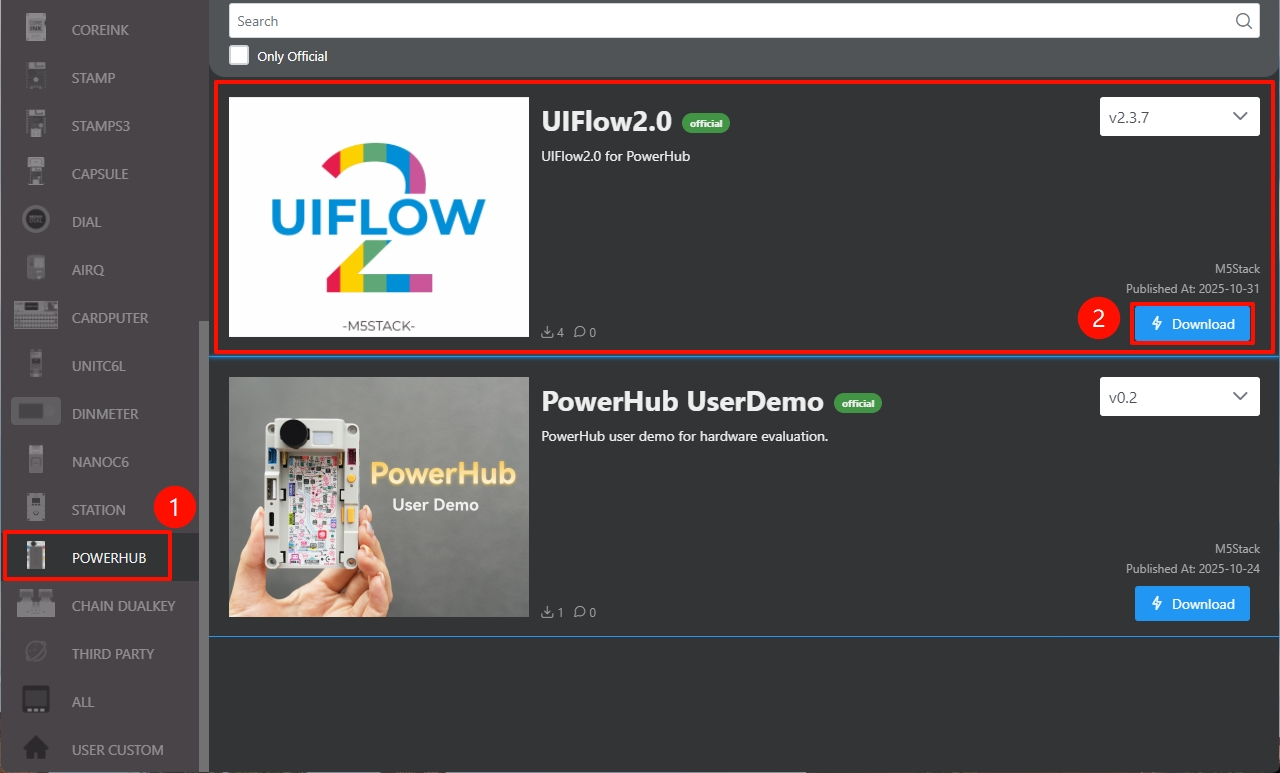Enable the Only Official checkbox

[x=239, y=56]
